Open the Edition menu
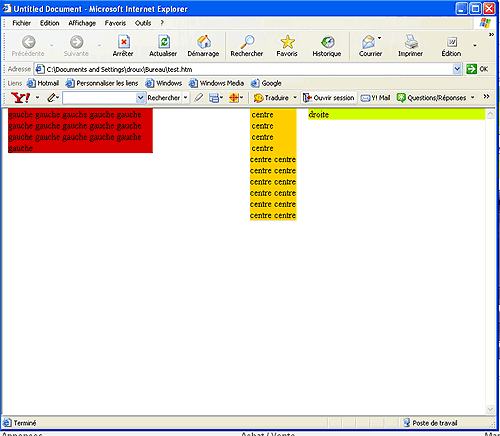Image resolution: width=500 pixels, height=436 pixels. (x=50, y=23)
